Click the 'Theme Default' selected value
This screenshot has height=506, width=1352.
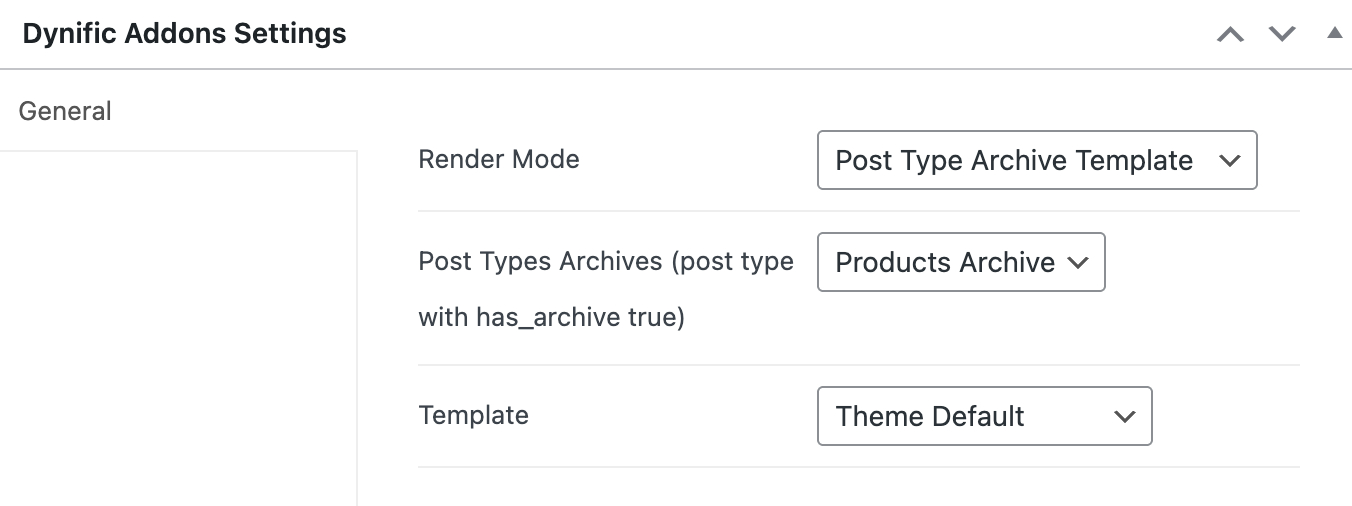[x=930, y=417]
